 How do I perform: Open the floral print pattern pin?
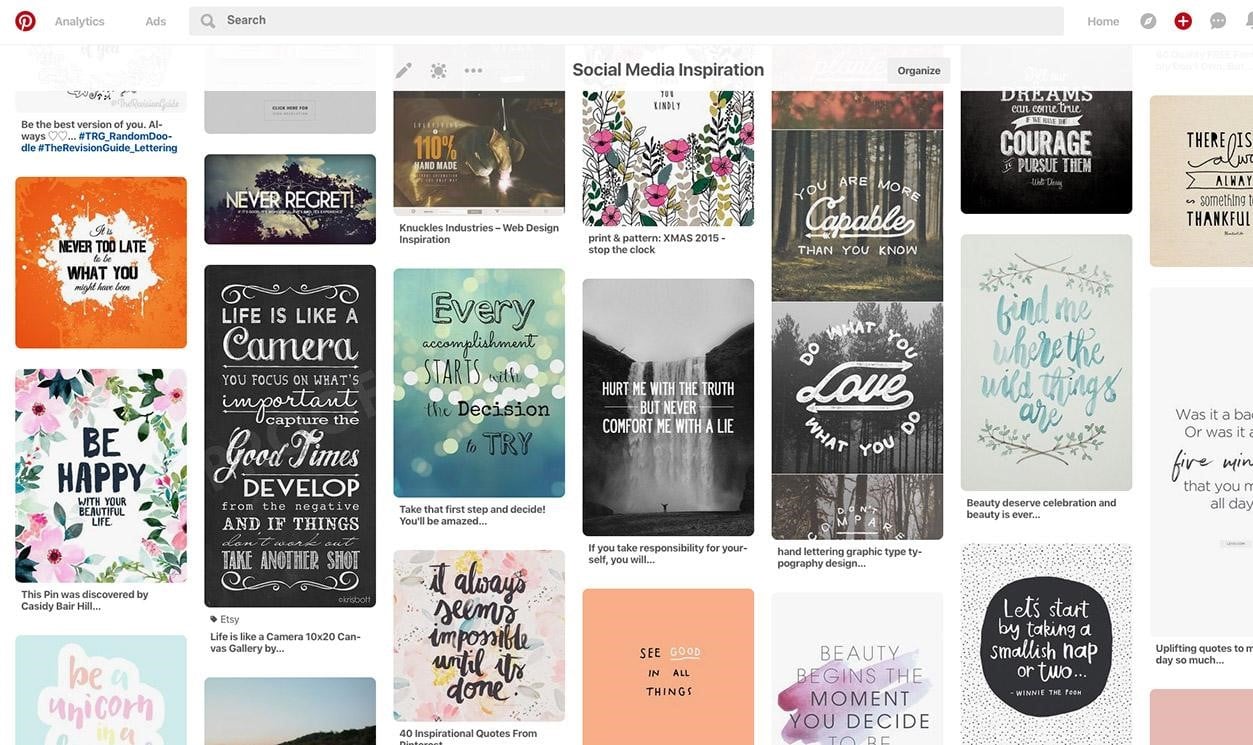tap(668, 159)
